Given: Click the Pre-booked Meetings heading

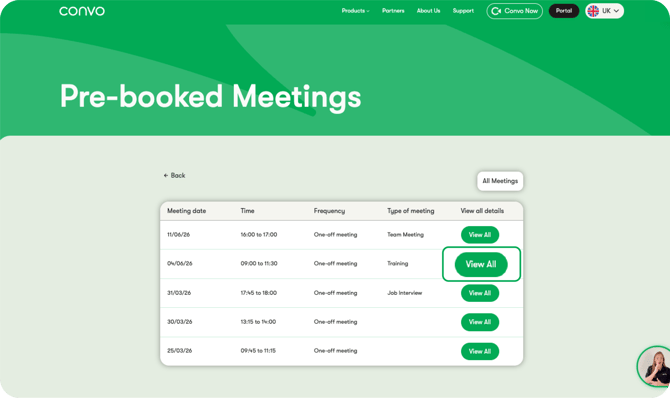Looking at the screenshot, I should (210, 97).
